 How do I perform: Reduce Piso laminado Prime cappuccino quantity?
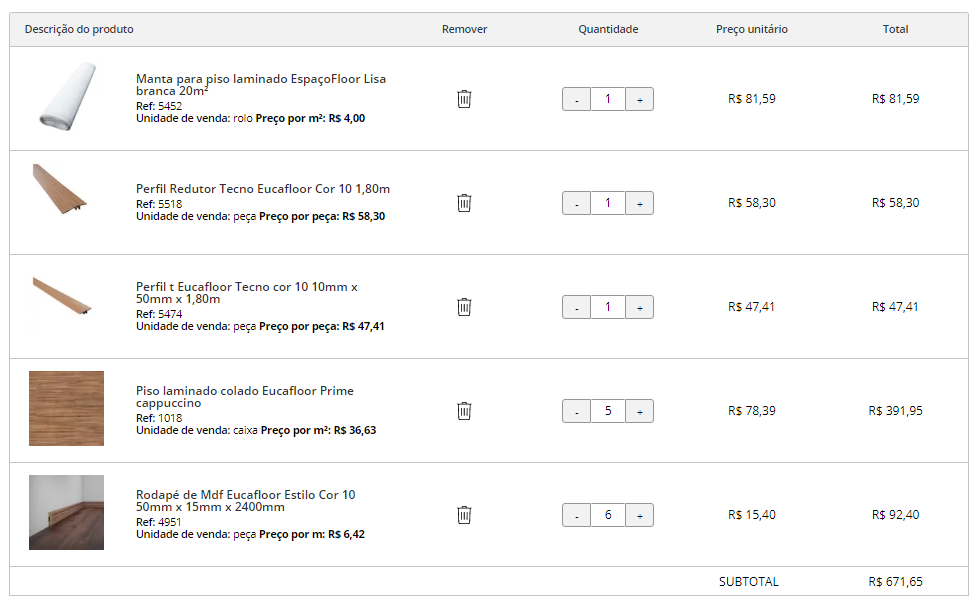[x=576, y=411]
